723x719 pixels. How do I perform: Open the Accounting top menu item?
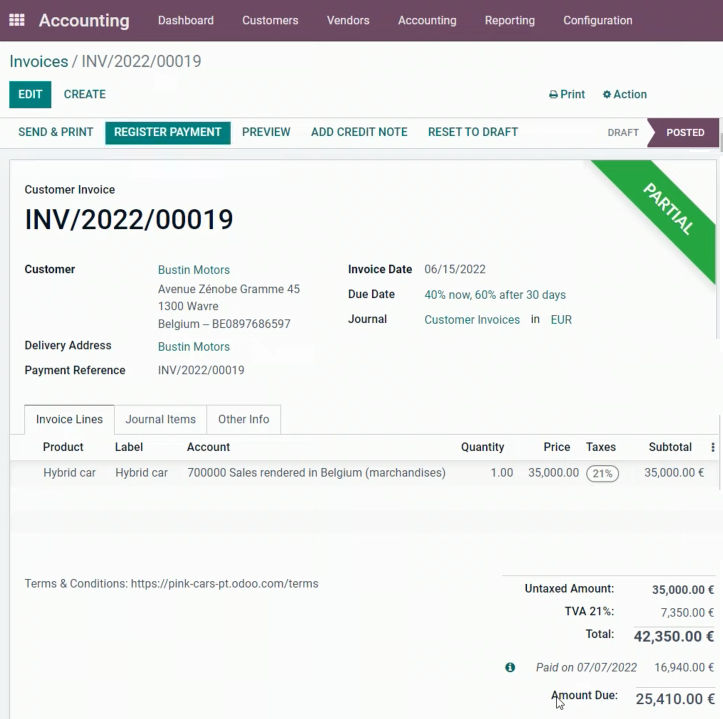427,20
